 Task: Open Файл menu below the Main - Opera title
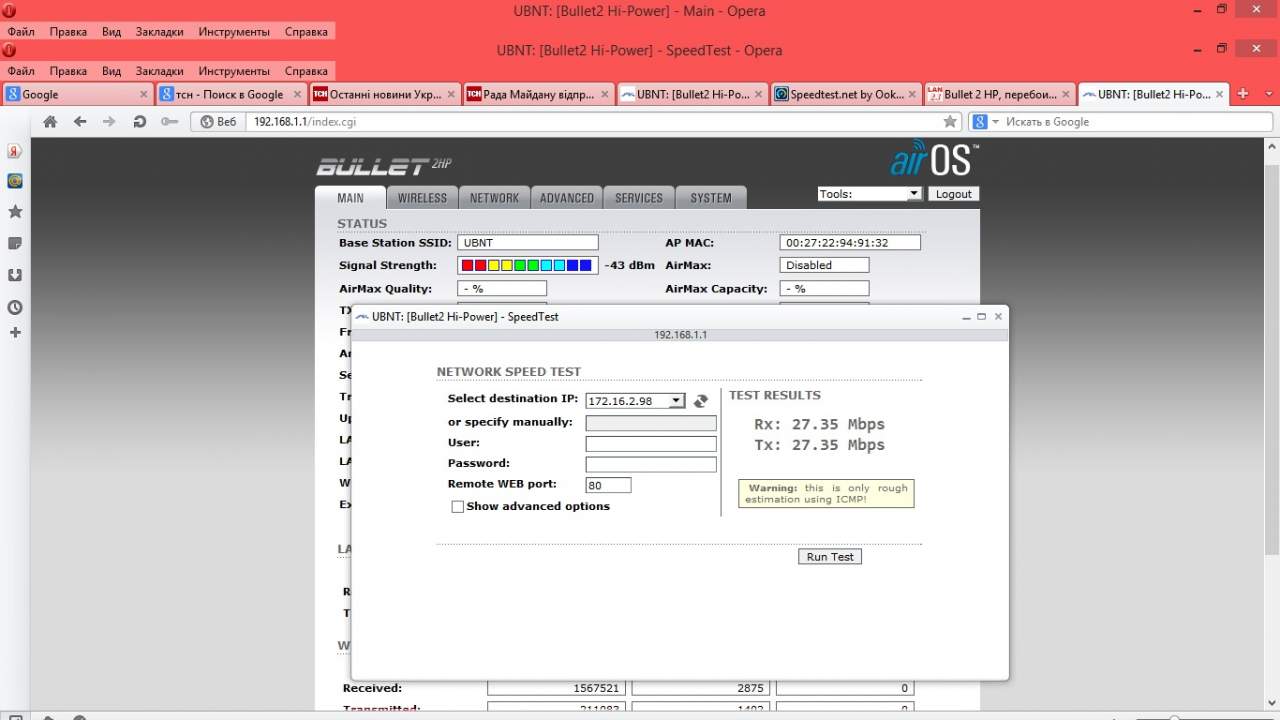[x=21, y=31]
